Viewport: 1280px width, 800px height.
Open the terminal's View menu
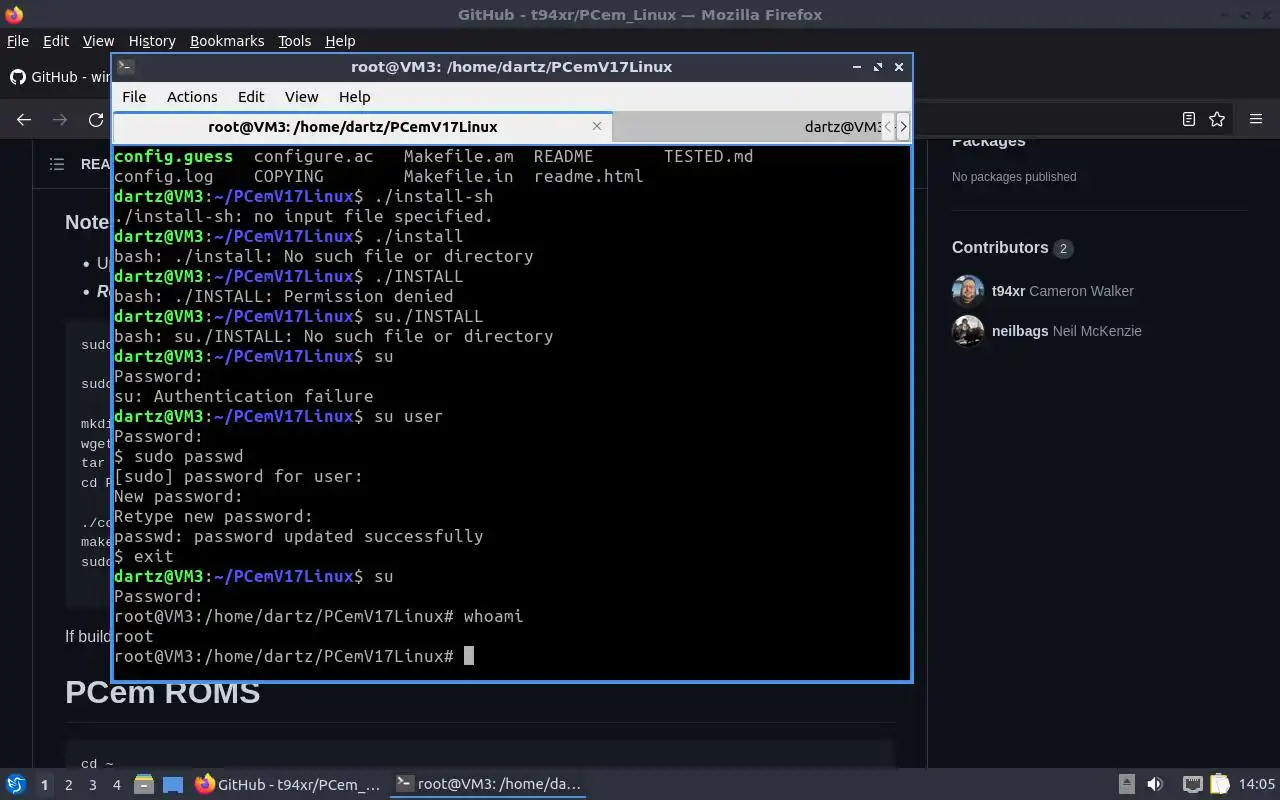[x=301, y=97]
